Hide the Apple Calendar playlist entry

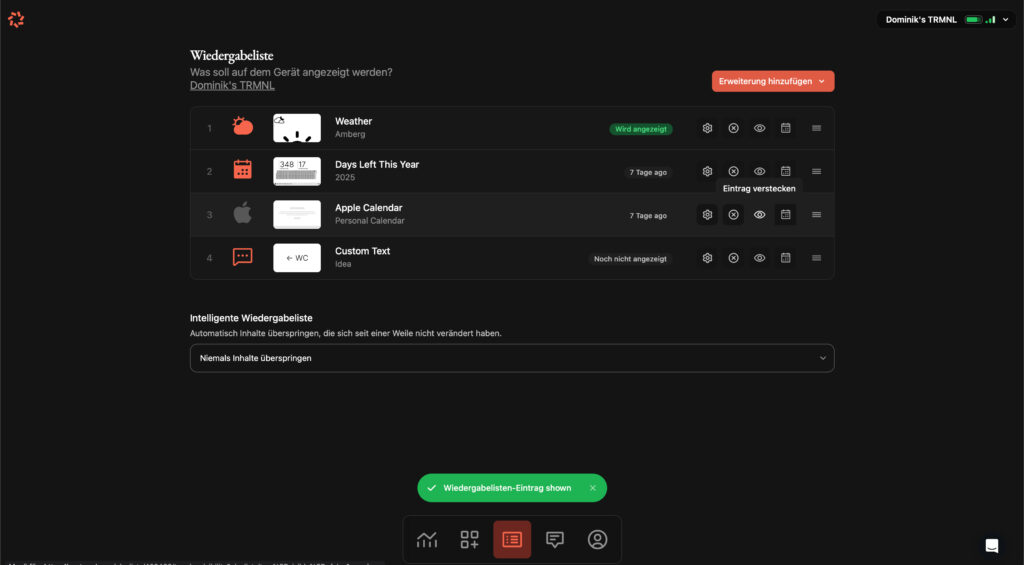(x=760, y=215)
